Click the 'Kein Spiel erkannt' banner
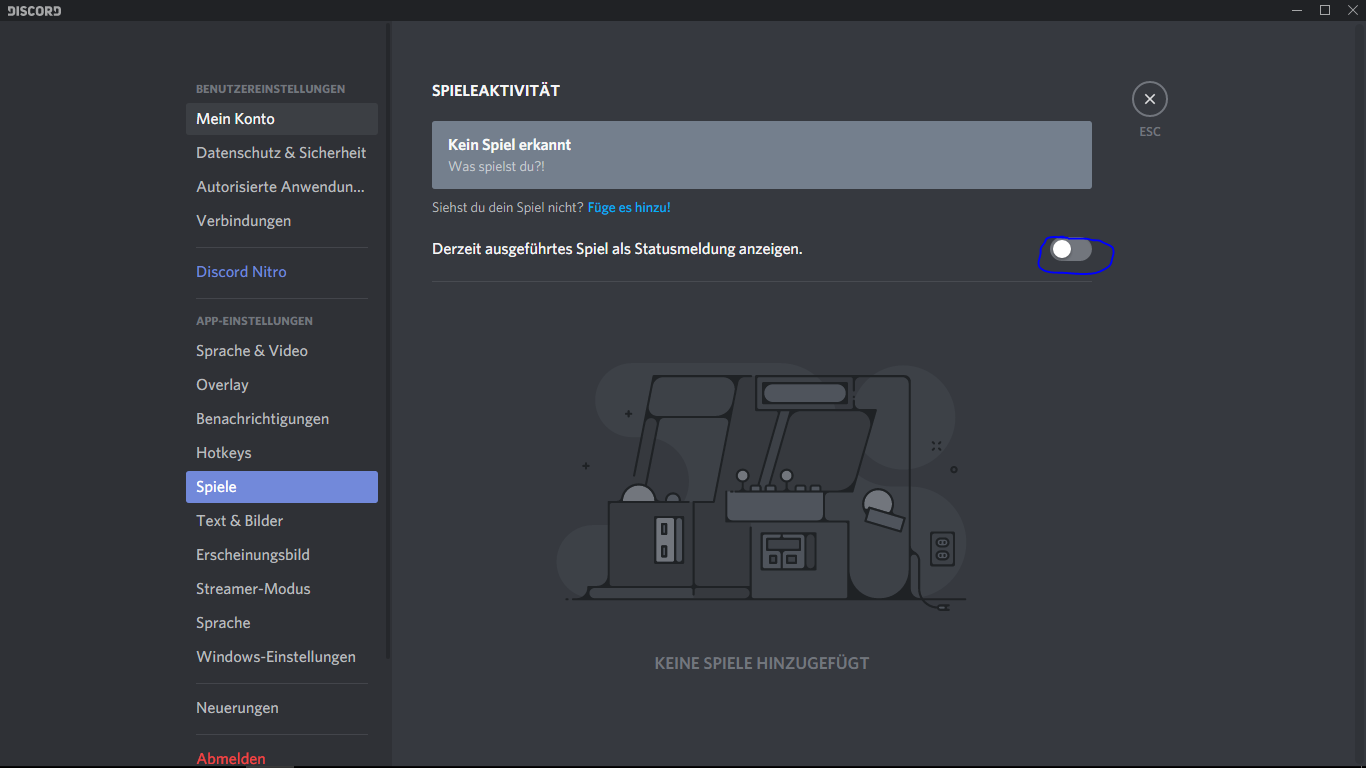 coord(761,155)
